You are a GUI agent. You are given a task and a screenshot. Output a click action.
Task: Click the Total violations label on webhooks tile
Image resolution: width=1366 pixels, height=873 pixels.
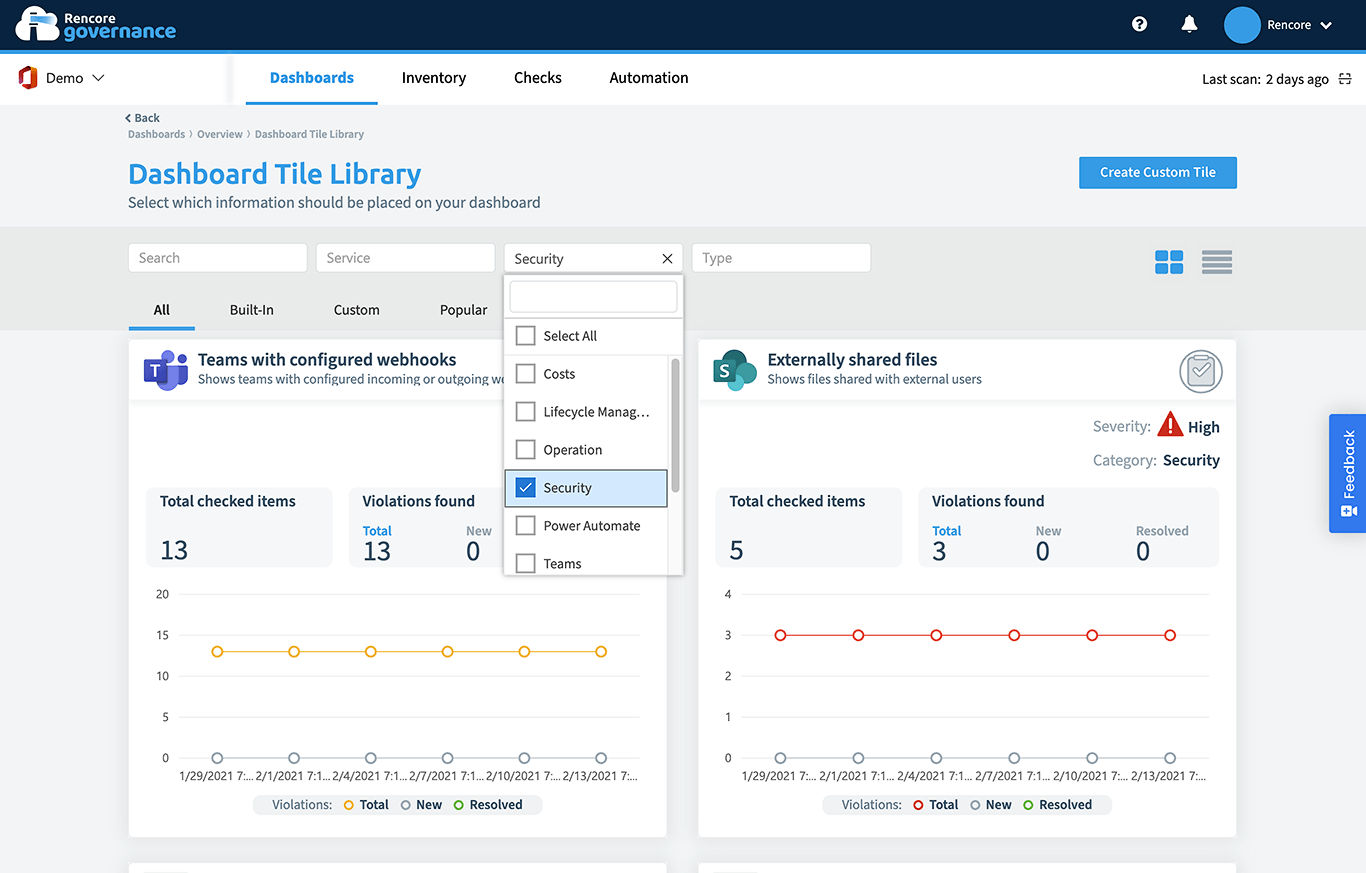point(377,531)
